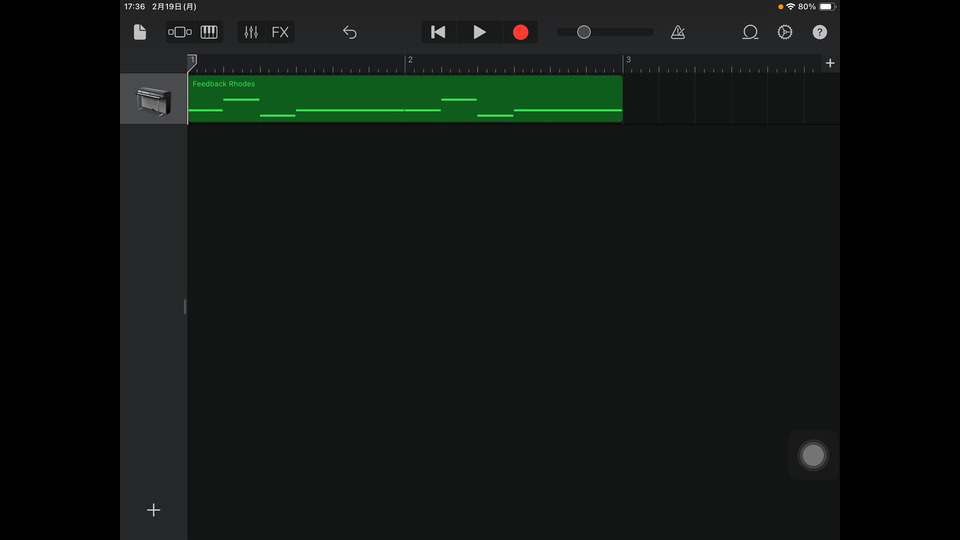The image size is (960, 540).
Task: Show the FX panel
Action: pyautogui.click(x=280, y=32)
